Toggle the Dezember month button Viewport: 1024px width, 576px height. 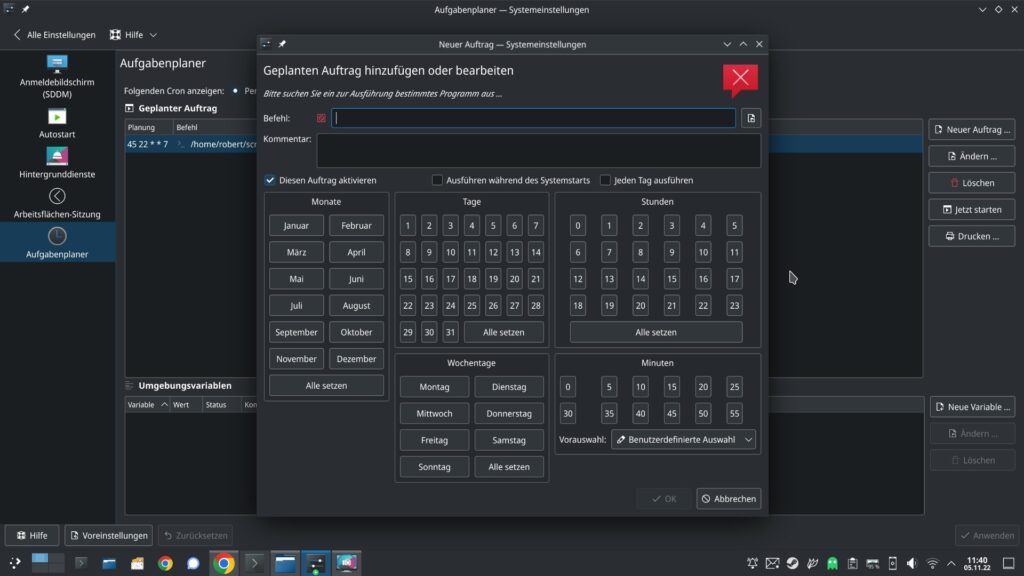tap(356, 359)
